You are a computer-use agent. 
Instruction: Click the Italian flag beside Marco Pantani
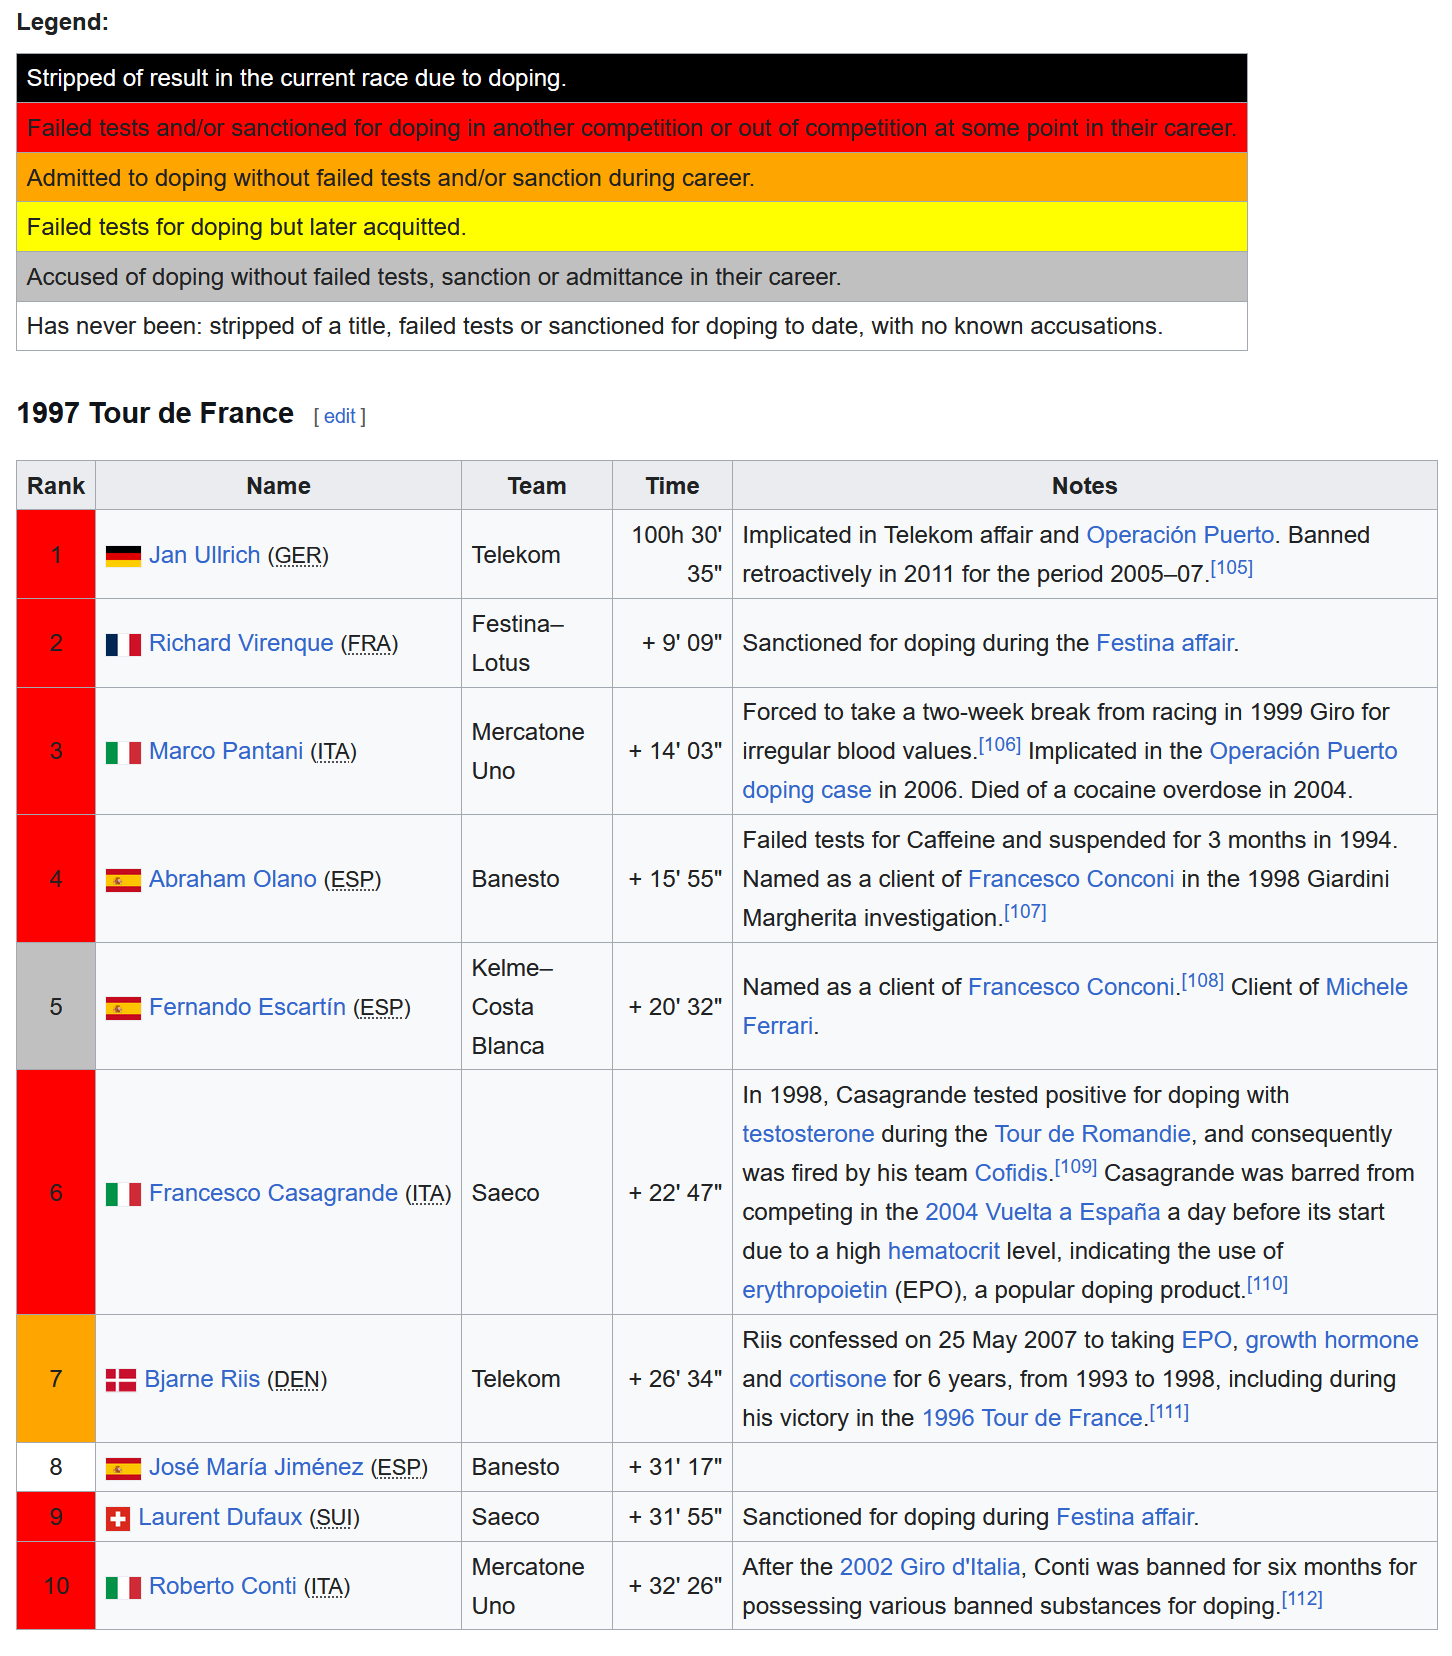click(x=123, y=752)
